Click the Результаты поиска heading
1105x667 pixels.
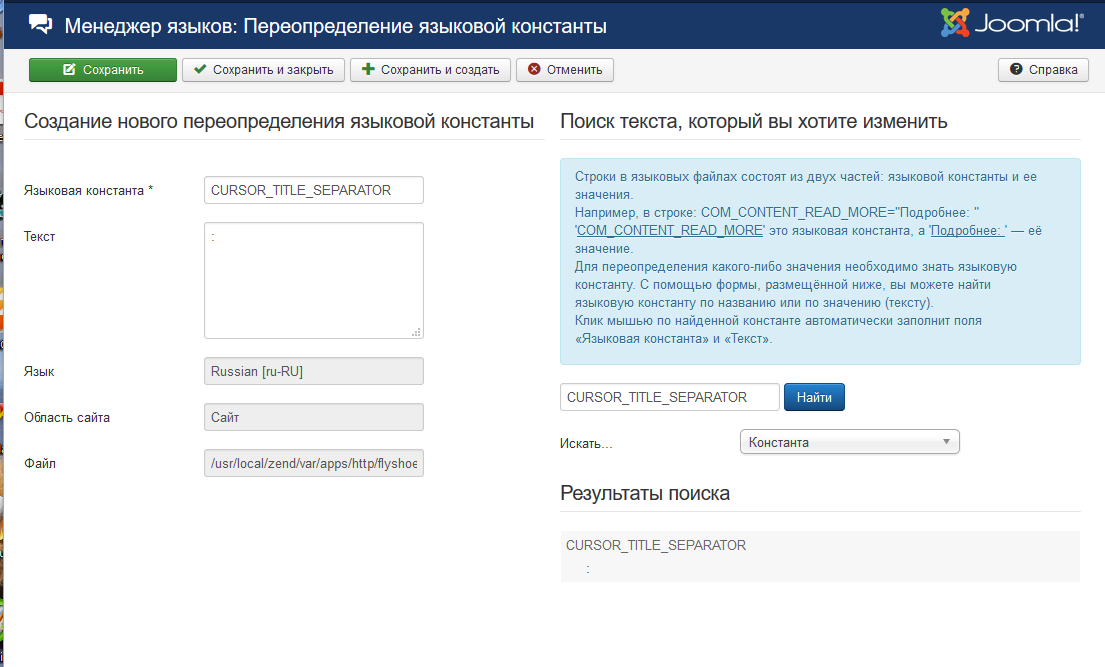(645, 494)
